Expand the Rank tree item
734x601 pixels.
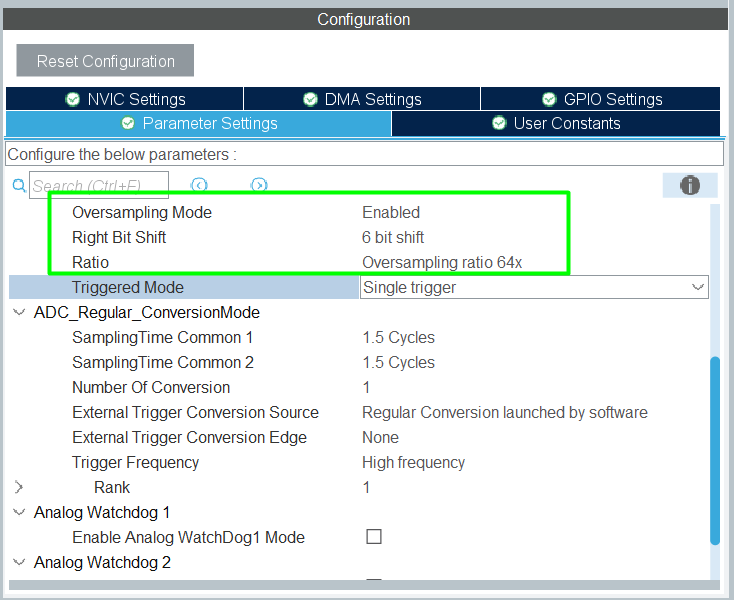coord(19,487)
